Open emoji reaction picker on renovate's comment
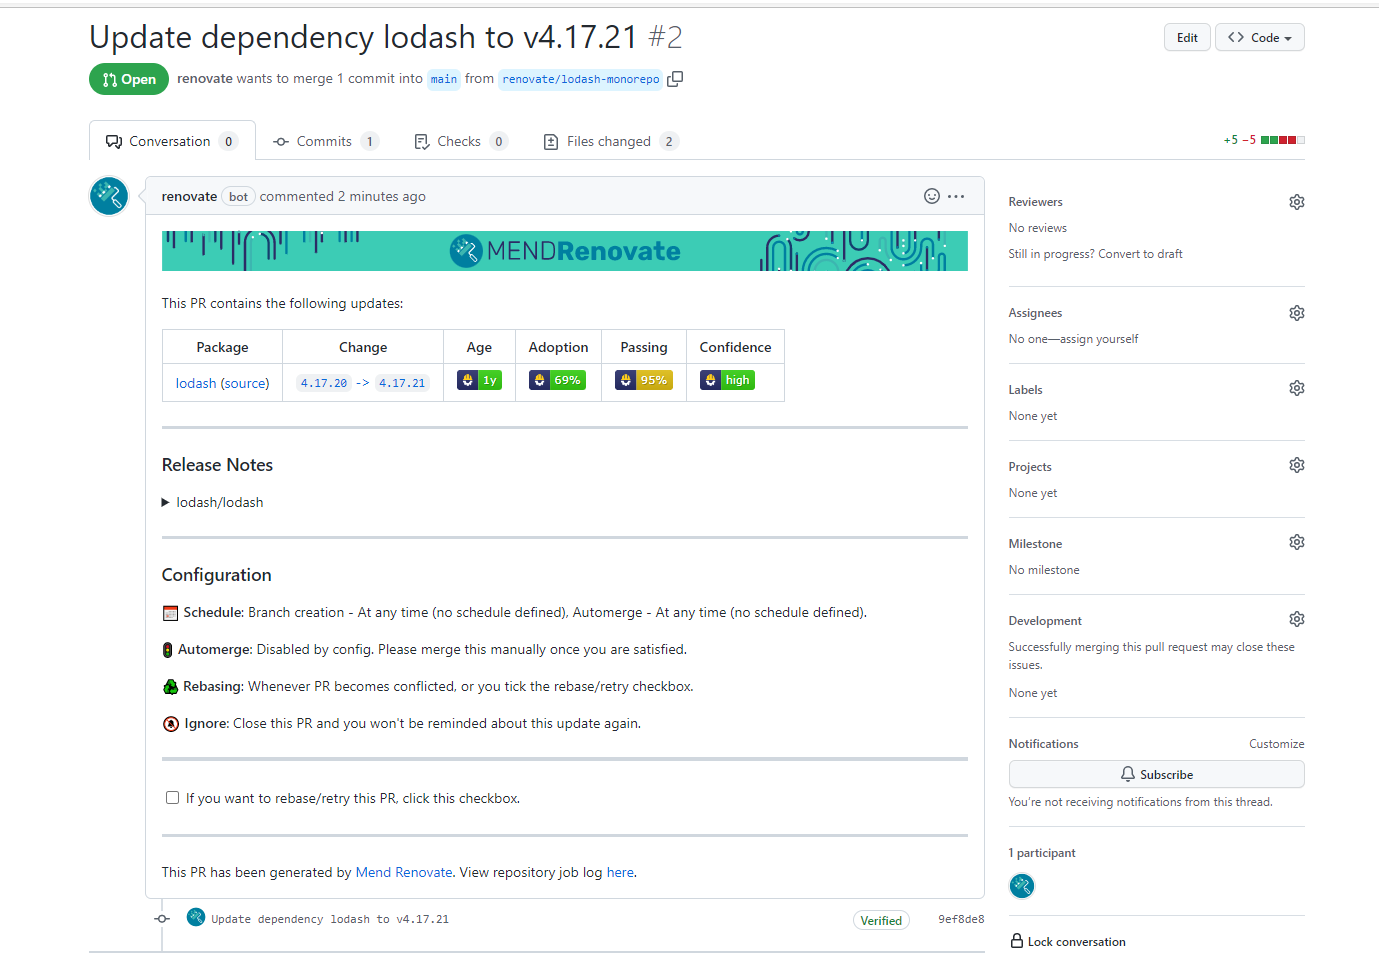This screenshot has width=1379, height=953. click(x=931, y=196)
